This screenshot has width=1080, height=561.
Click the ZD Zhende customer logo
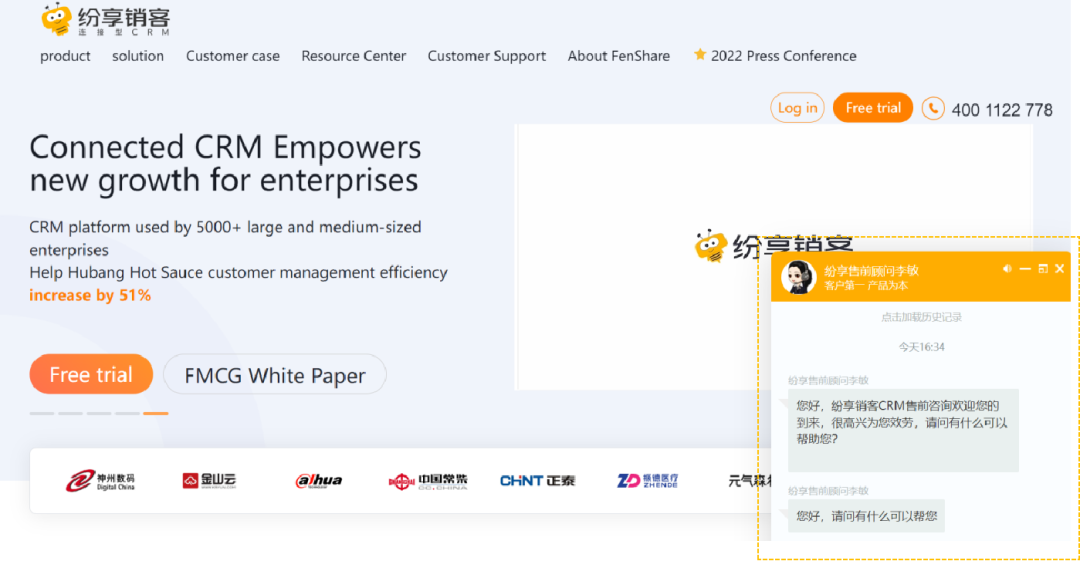pyautogui.click(x=647, y=480)
